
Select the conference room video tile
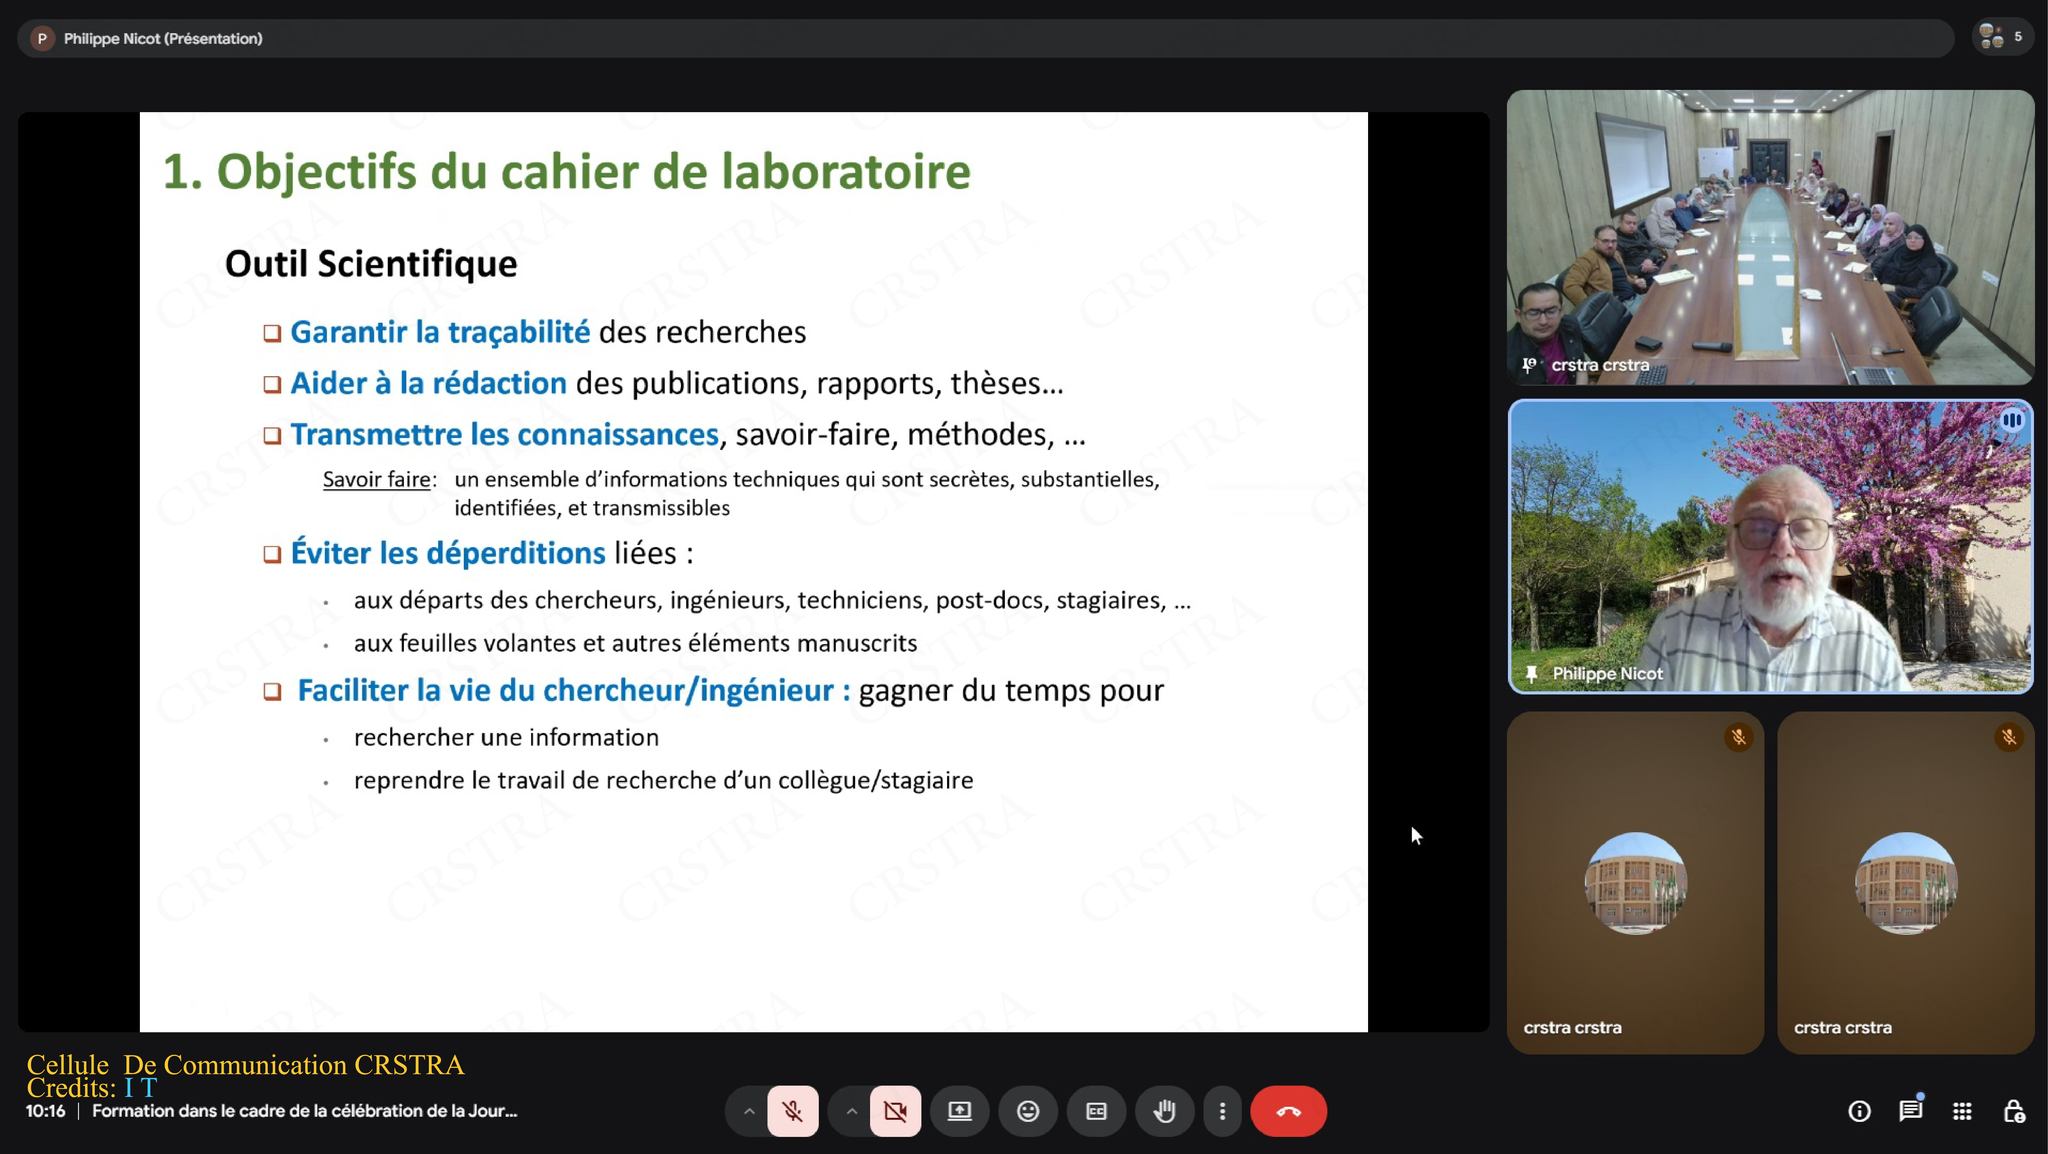(1770, 237)
